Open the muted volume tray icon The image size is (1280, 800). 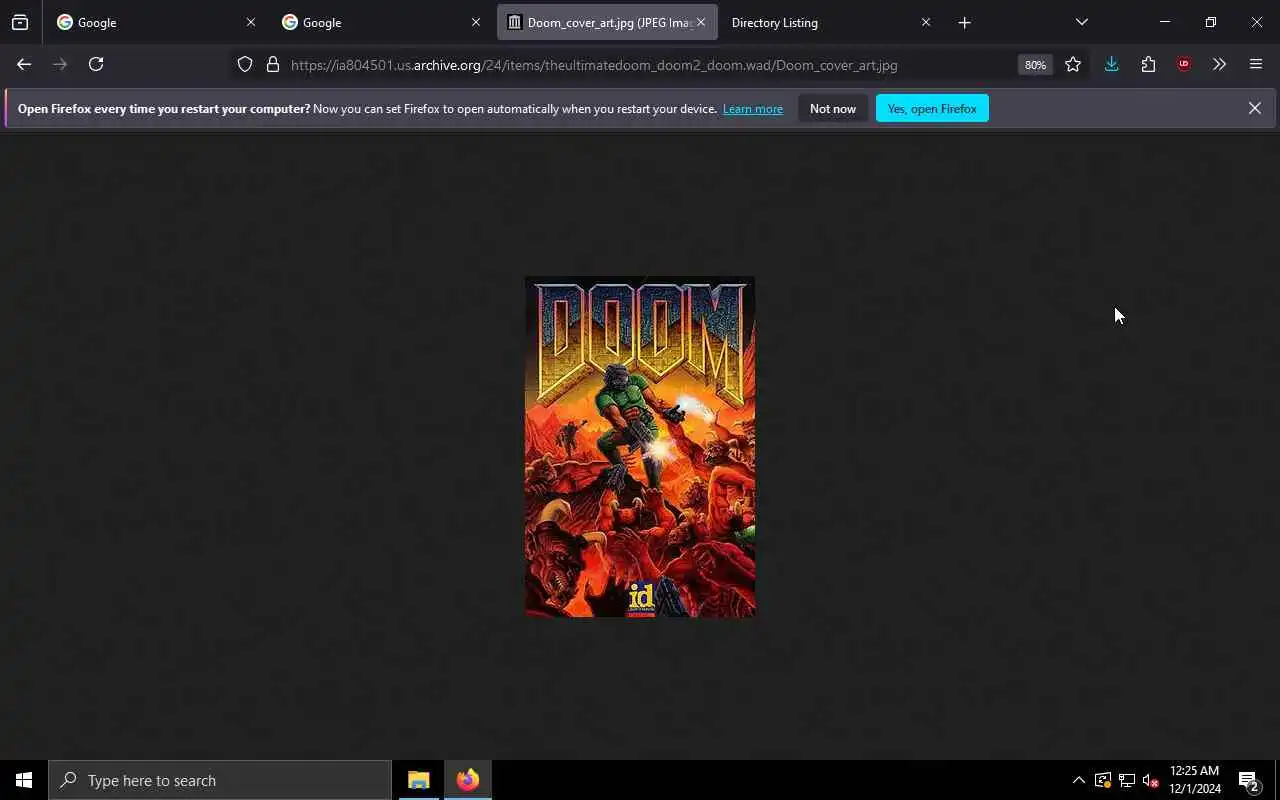coord(1150,780)
